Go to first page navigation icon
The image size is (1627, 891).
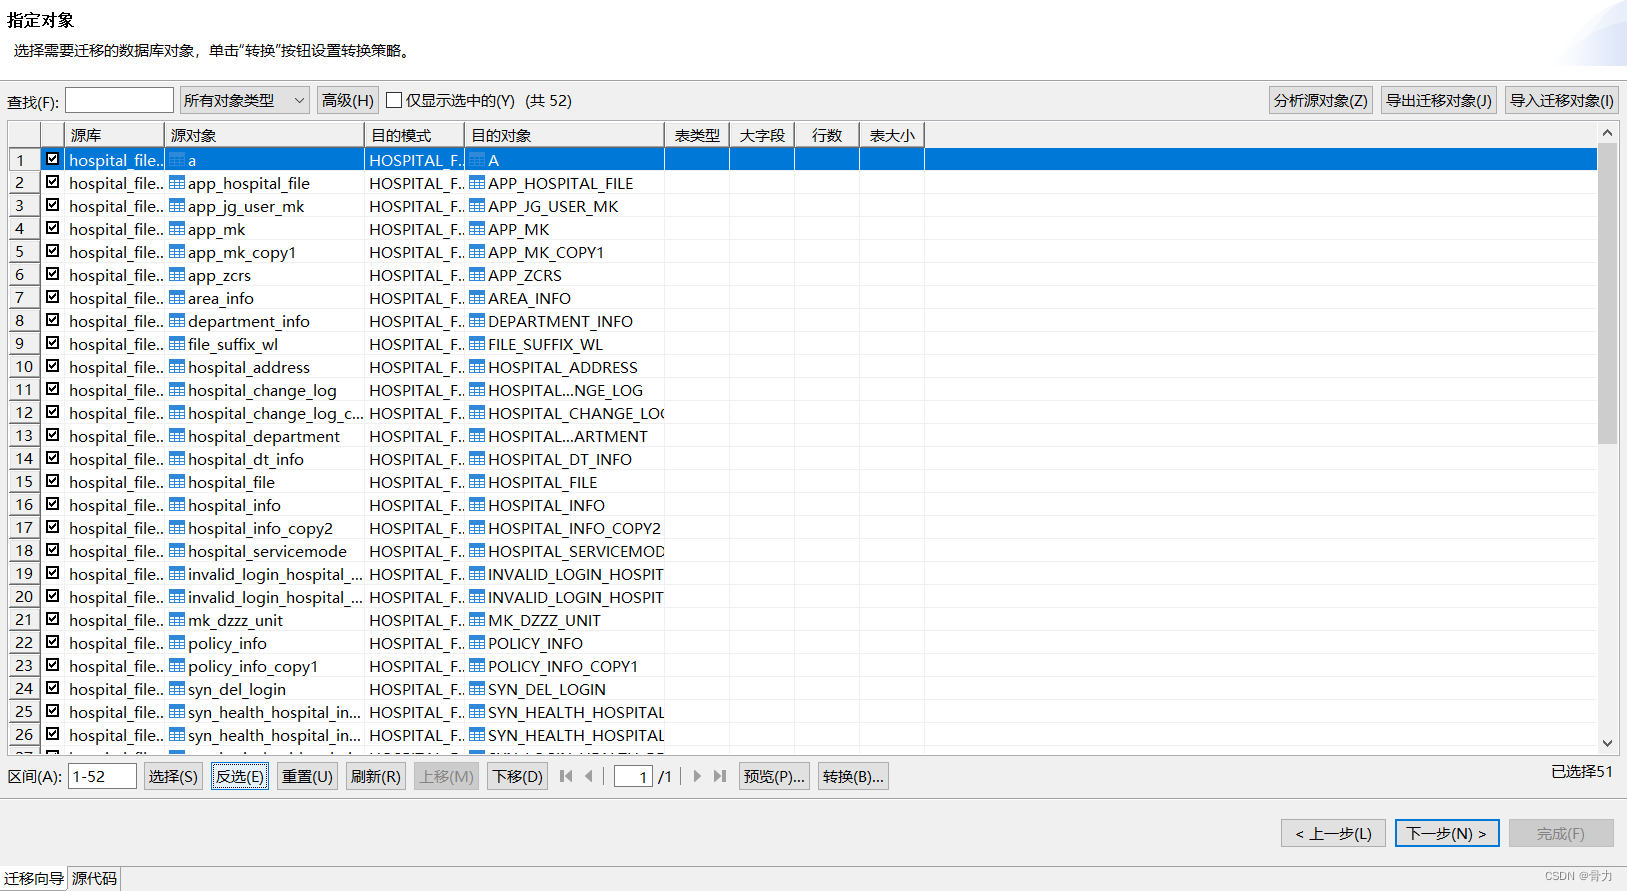pyautogui.click(x=566, y=776)
